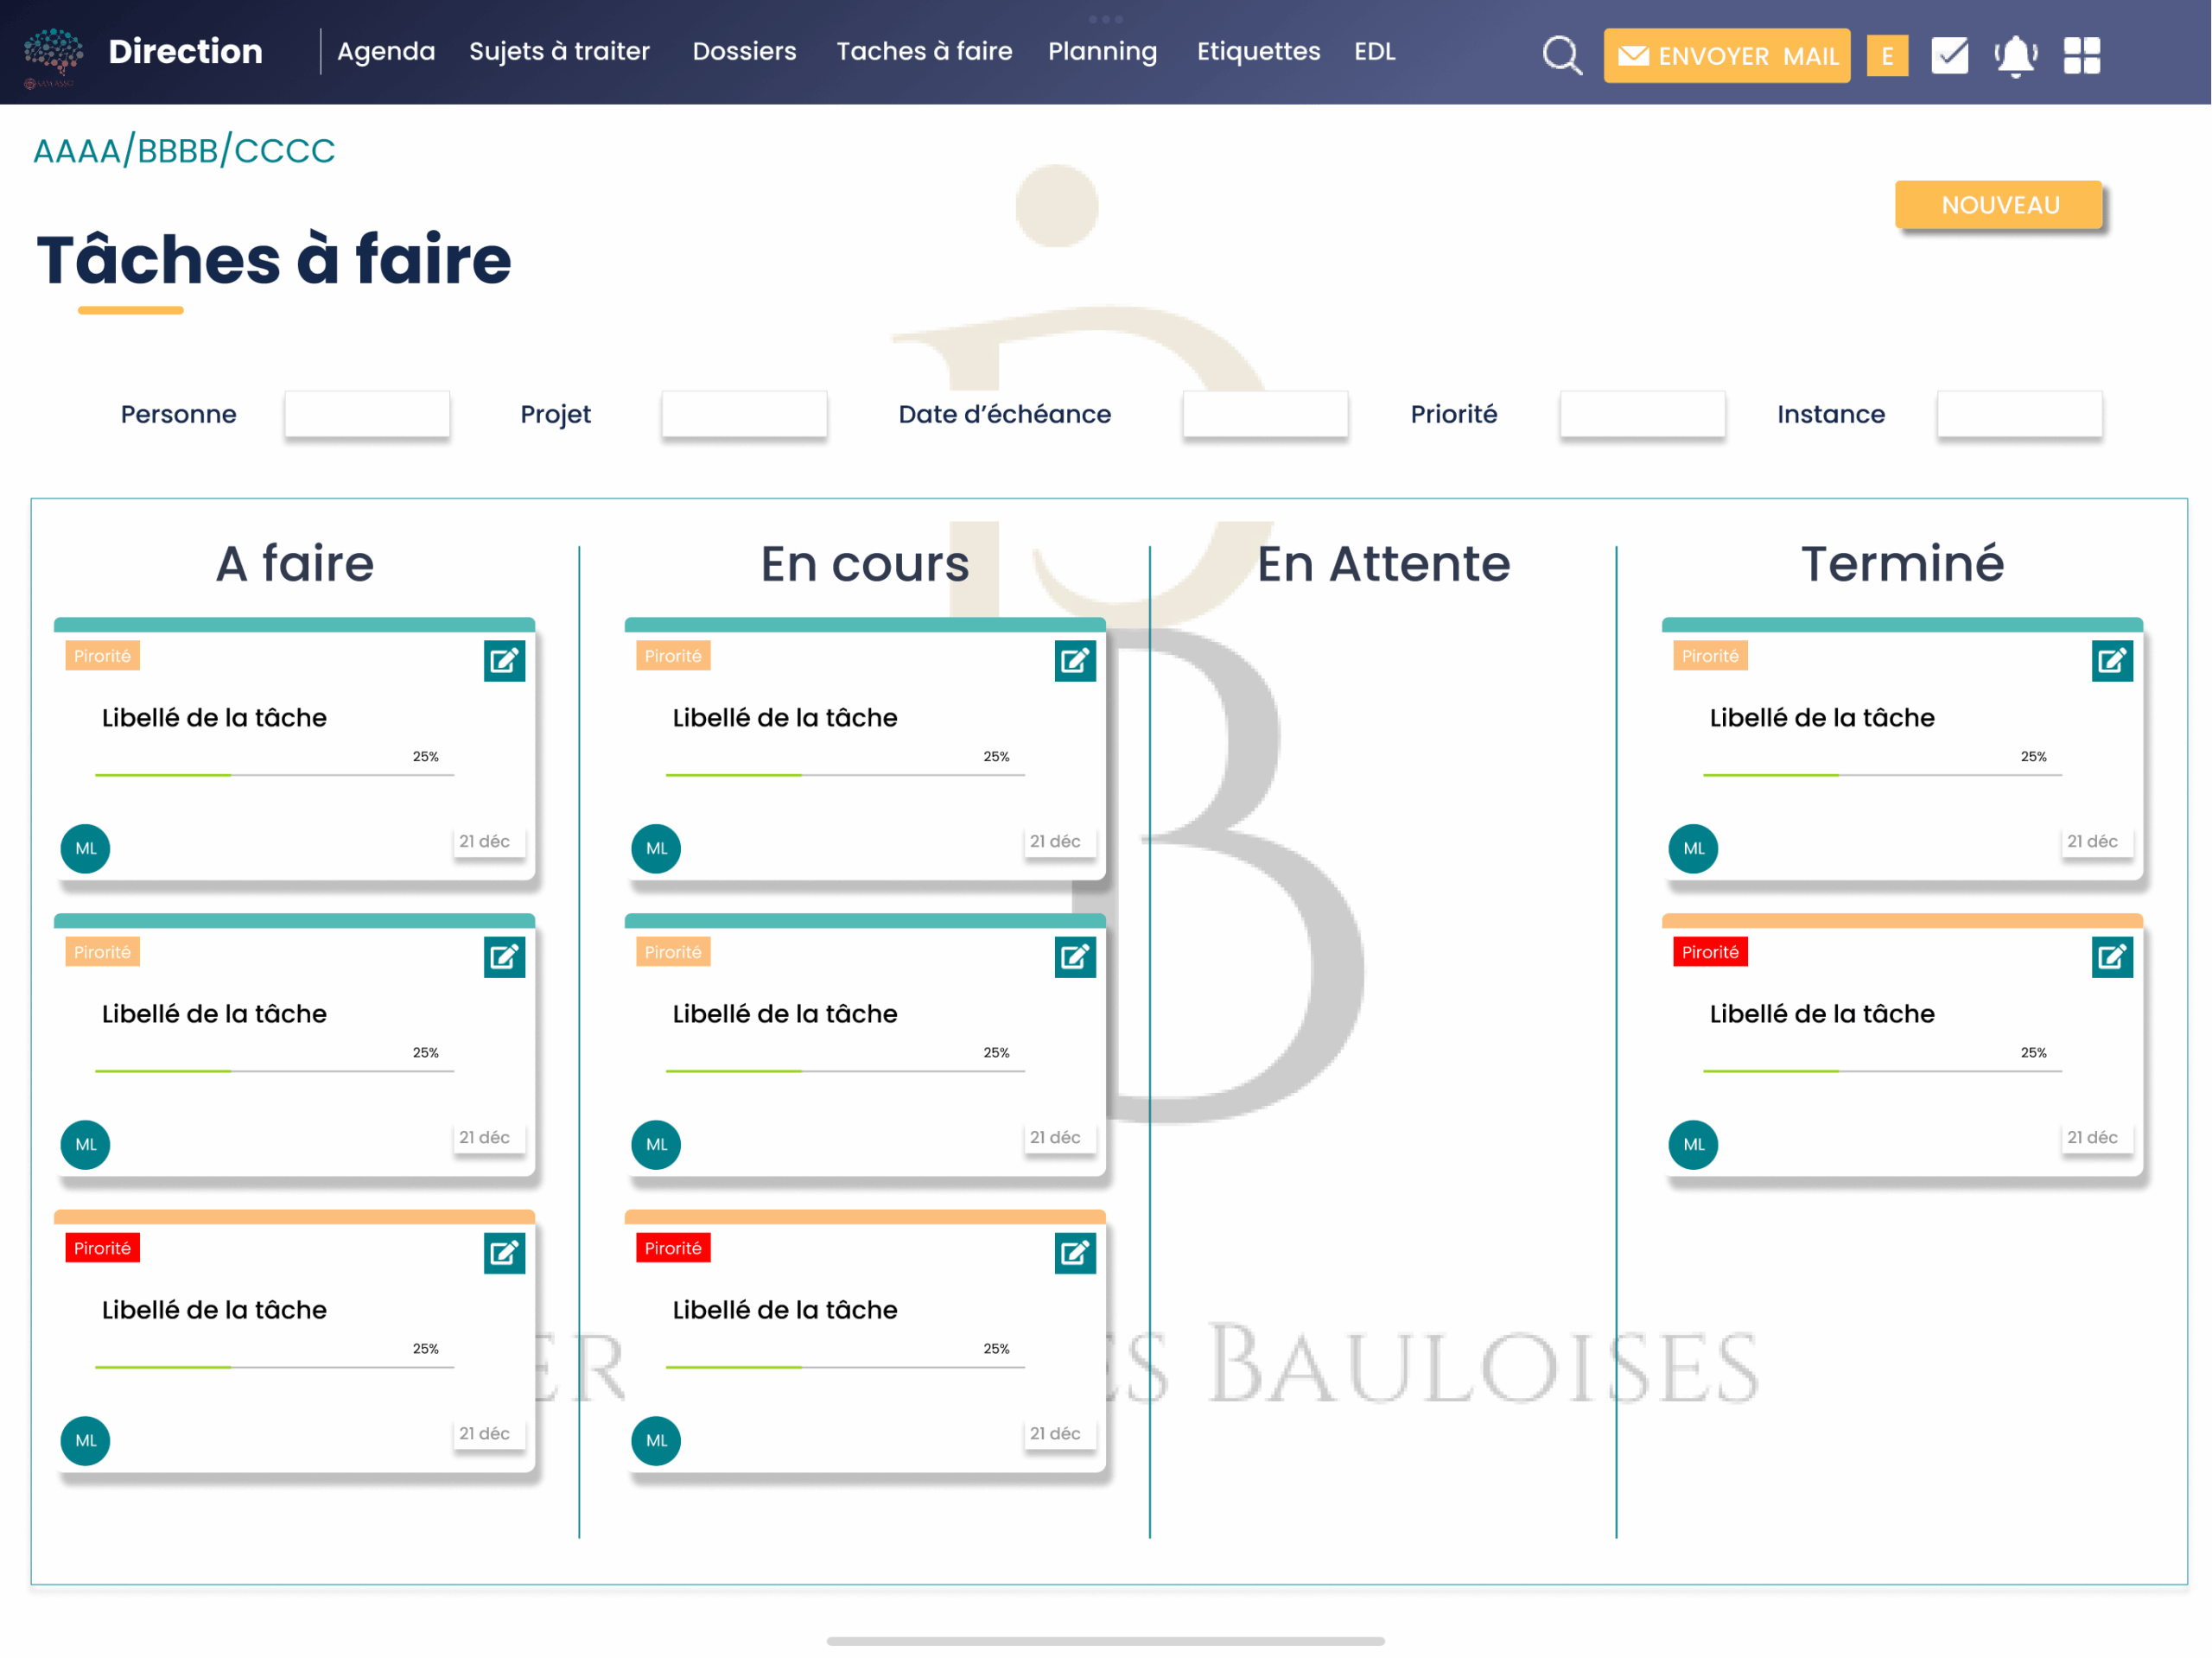The height and width of the screenshot is (1658, 2212).
Task: Click progress bar on top Terminé card
Action: 1882,774
